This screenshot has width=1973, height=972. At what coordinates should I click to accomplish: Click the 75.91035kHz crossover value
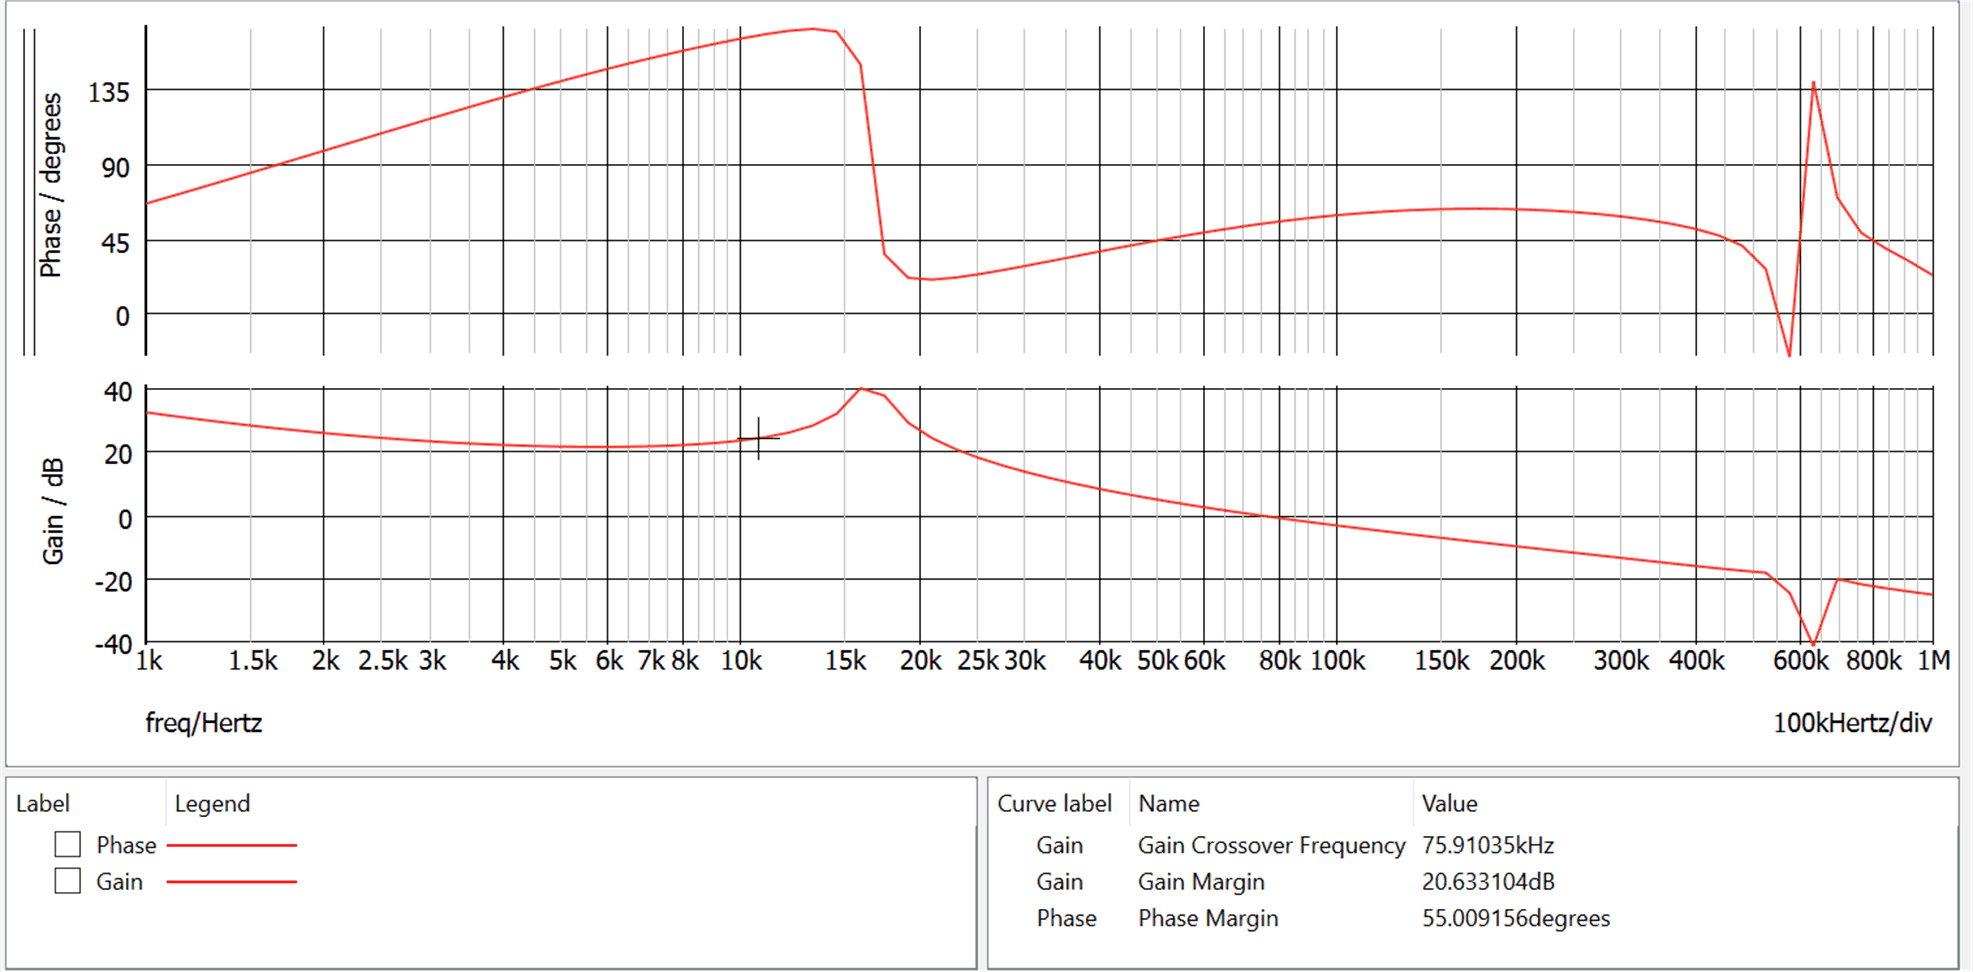1488,846
